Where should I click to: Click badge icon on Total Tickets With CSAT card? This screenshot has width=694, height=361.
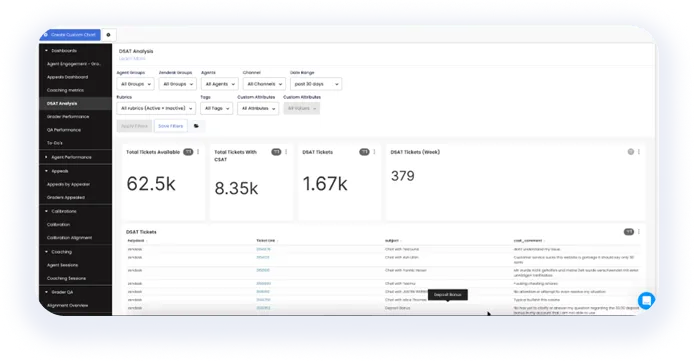point(276,152)
